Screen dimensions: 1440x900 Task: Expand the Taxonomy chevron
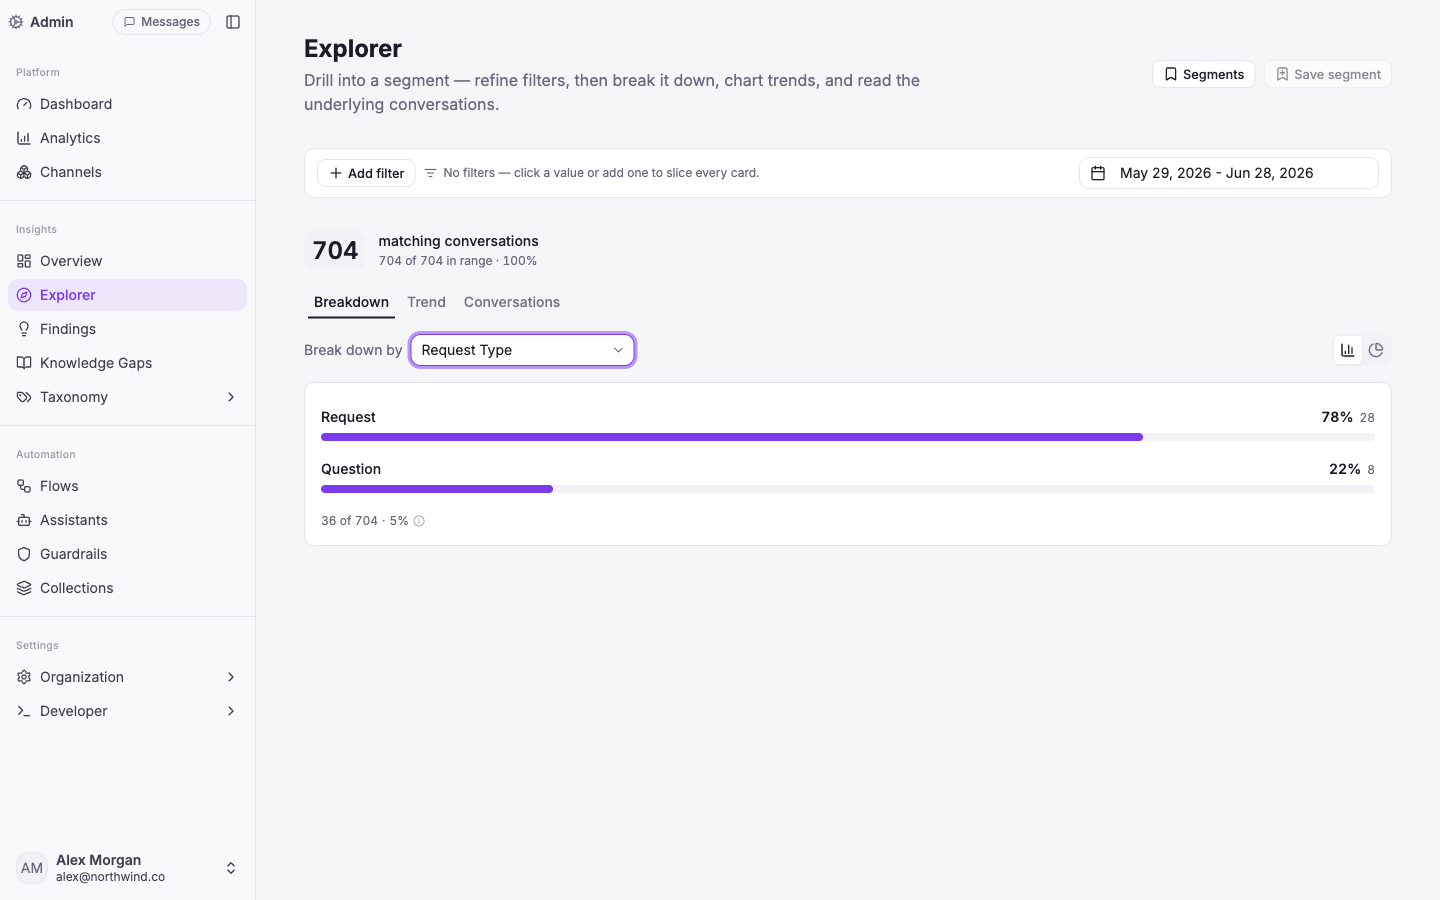(231, 397)
